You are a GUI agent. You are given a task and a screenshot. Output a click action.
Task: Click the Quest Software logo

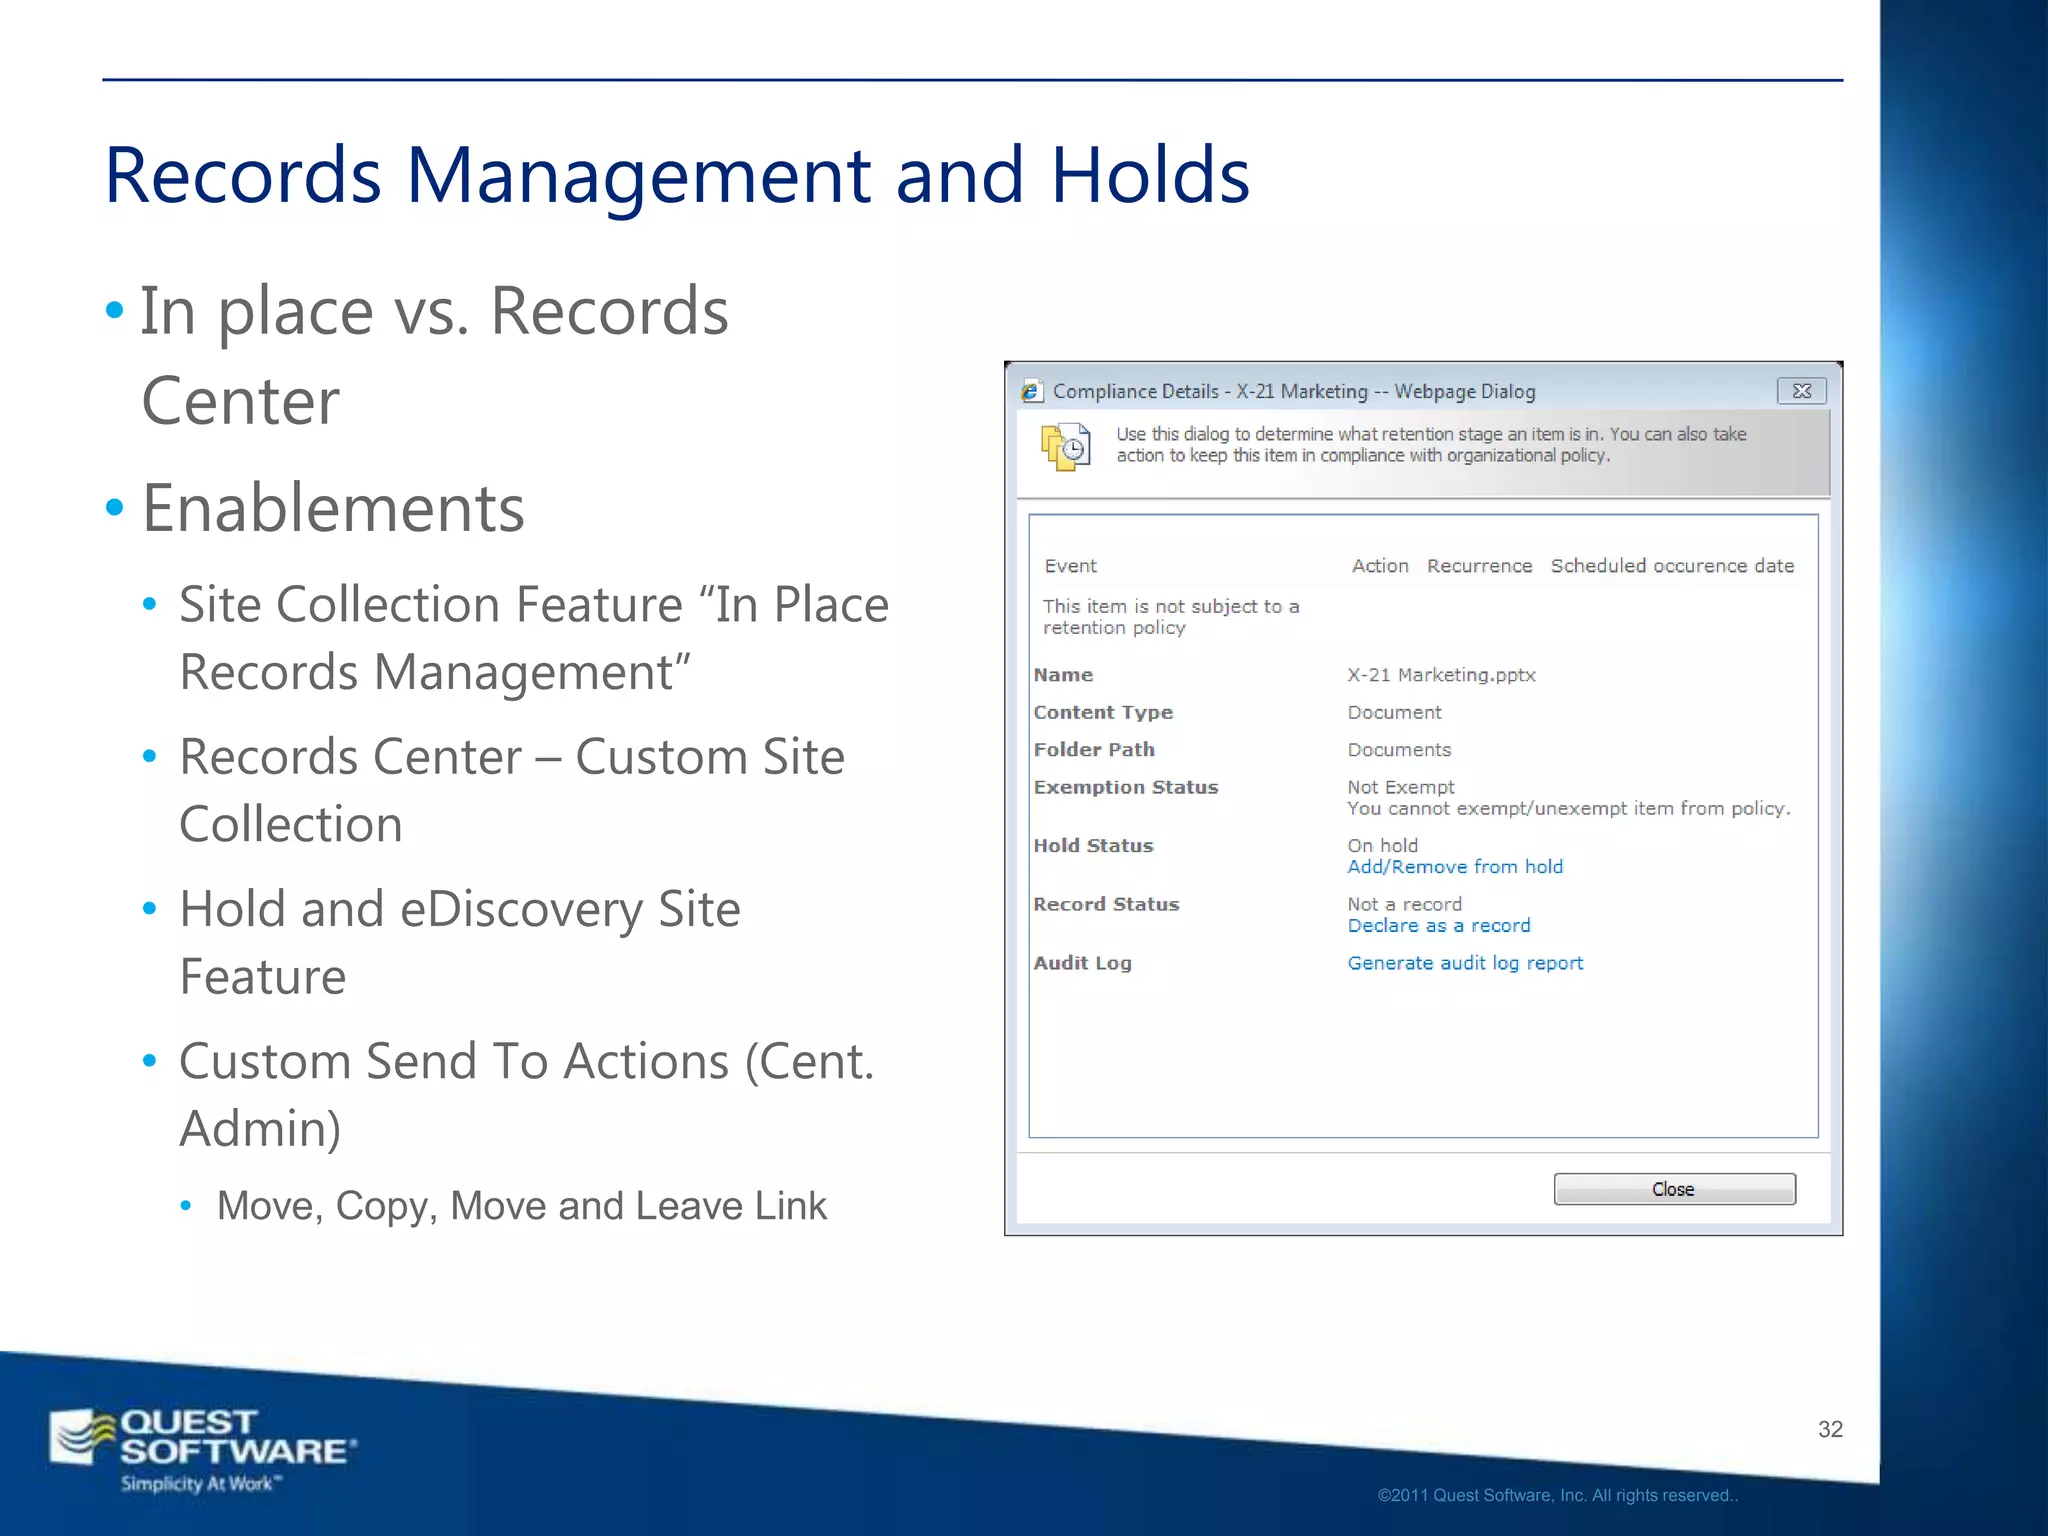(x=204, y=1450)
